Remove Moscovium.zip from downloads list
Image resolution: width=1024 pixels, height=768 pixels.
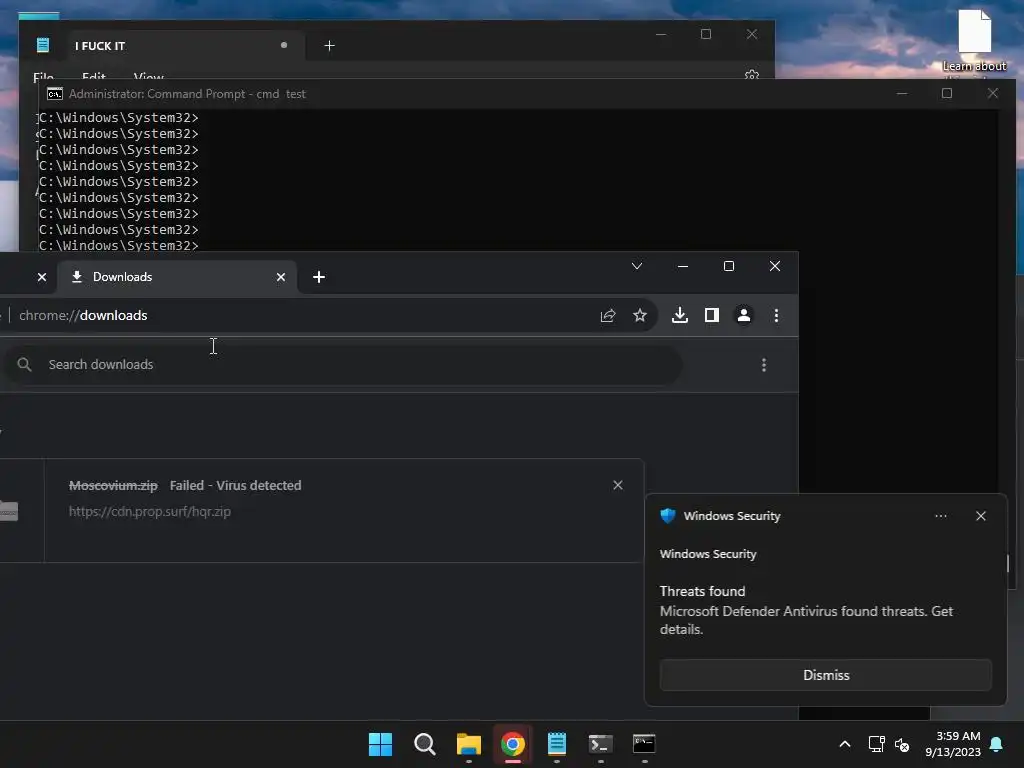tap(618, 485)
